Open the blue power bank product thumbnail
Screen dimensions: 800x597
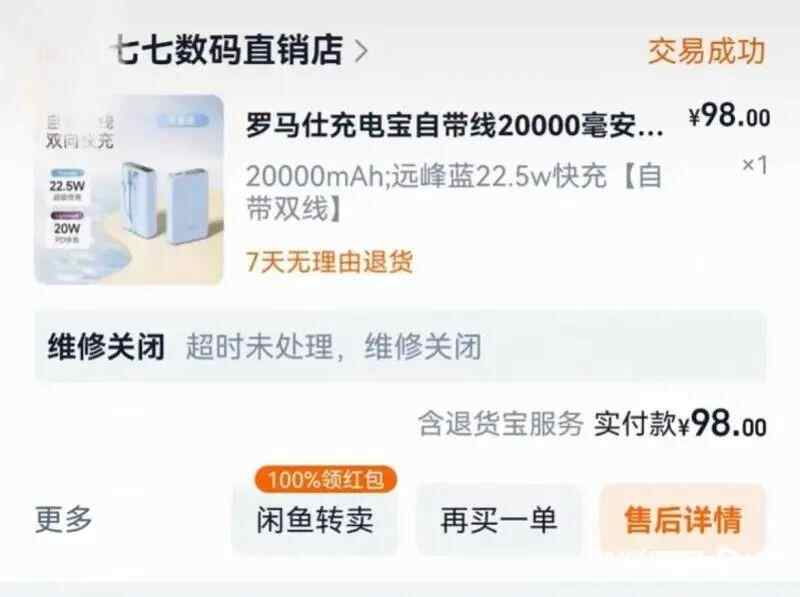tap(129, 189)
